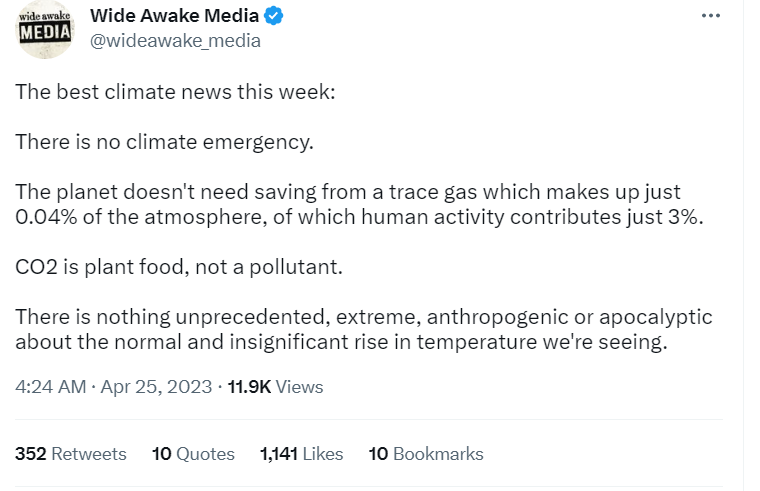Show the 10 Quotes list

[x=193, y=454]
